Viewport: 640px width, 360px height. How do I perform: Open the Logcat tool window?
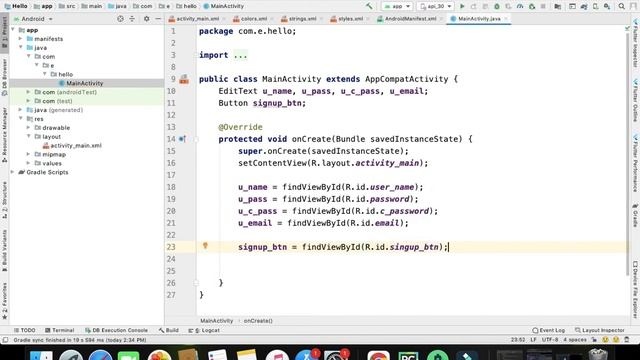204,330
